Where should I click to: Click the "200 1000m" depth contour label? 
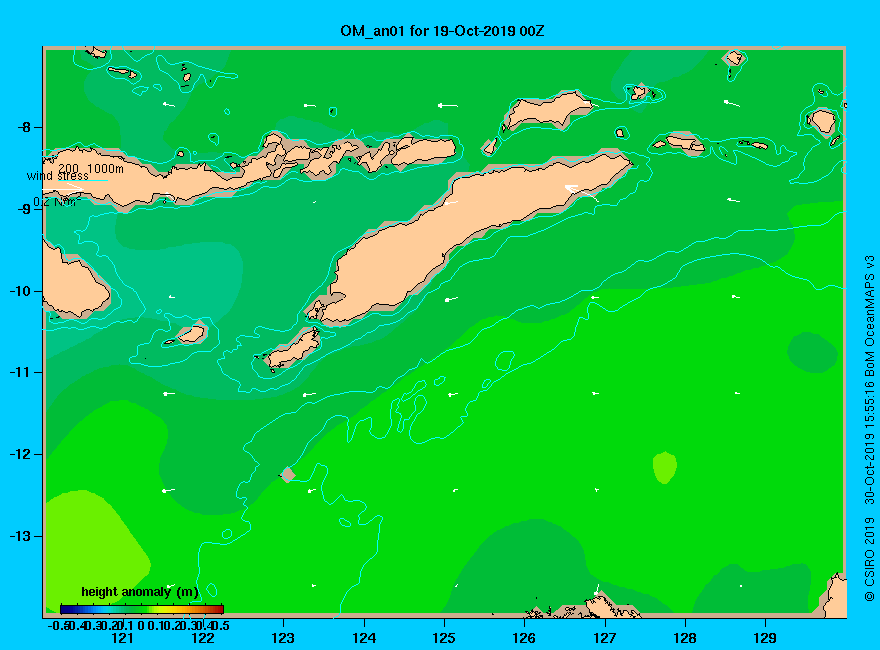tap(91, 168)
